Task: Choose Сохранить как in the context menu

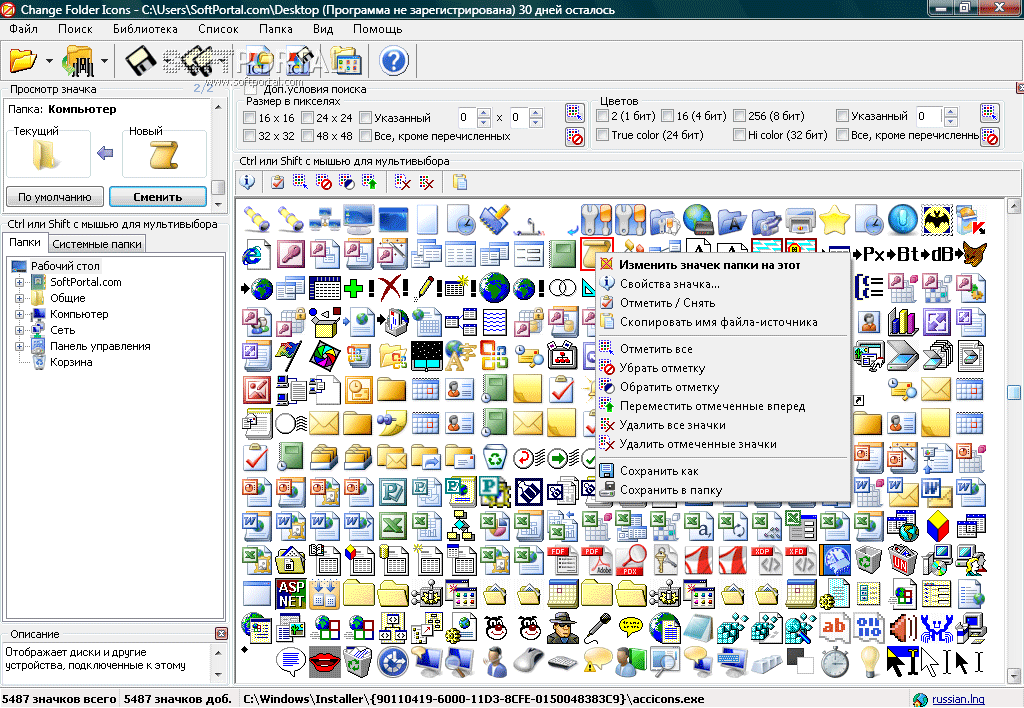Action: [x=659, y=472]
